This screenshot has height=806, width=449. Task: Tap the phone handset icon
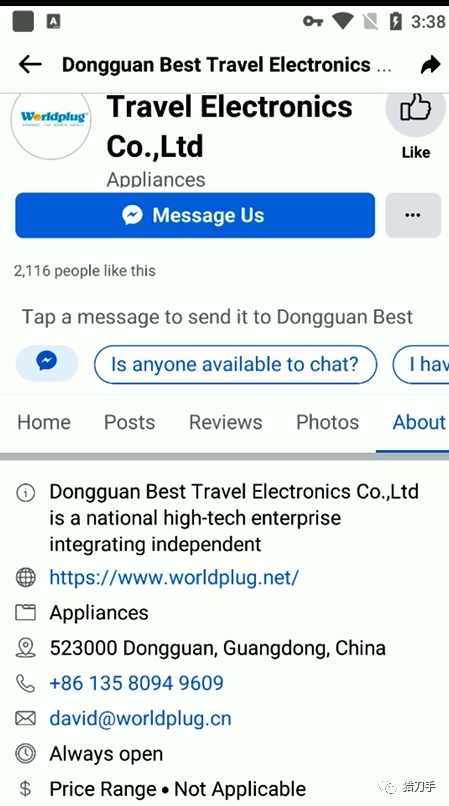tap(25, 683)
